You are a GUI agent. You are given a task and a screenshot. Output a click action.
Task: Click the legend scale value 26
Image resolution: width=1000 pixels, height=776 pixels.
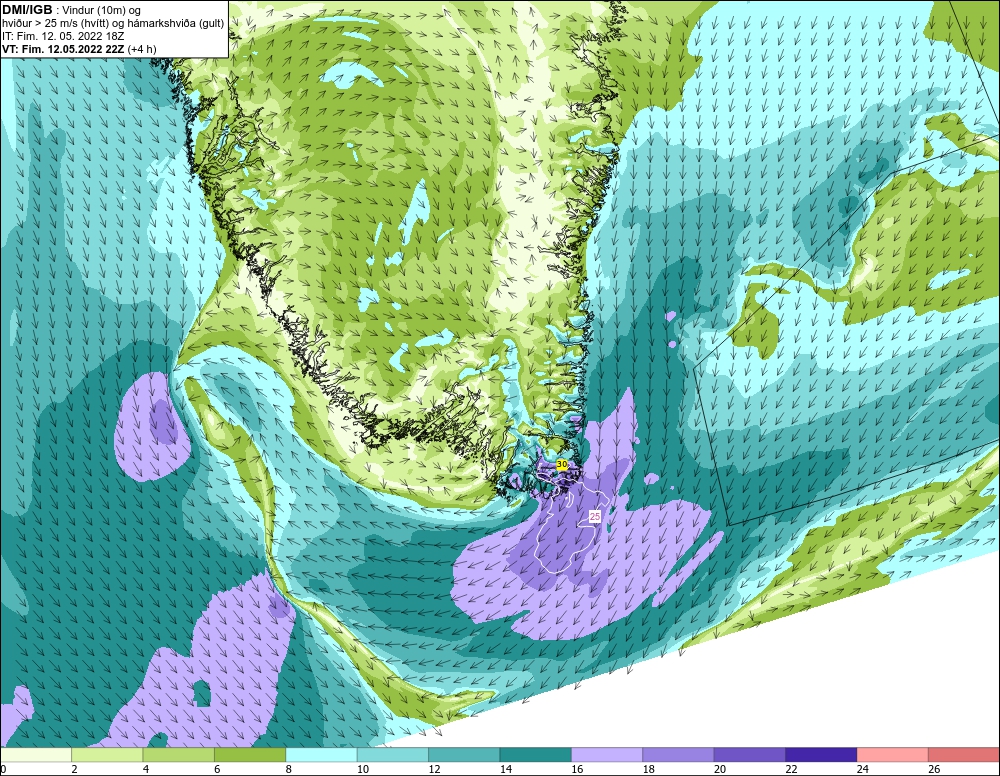coord(934,769)
